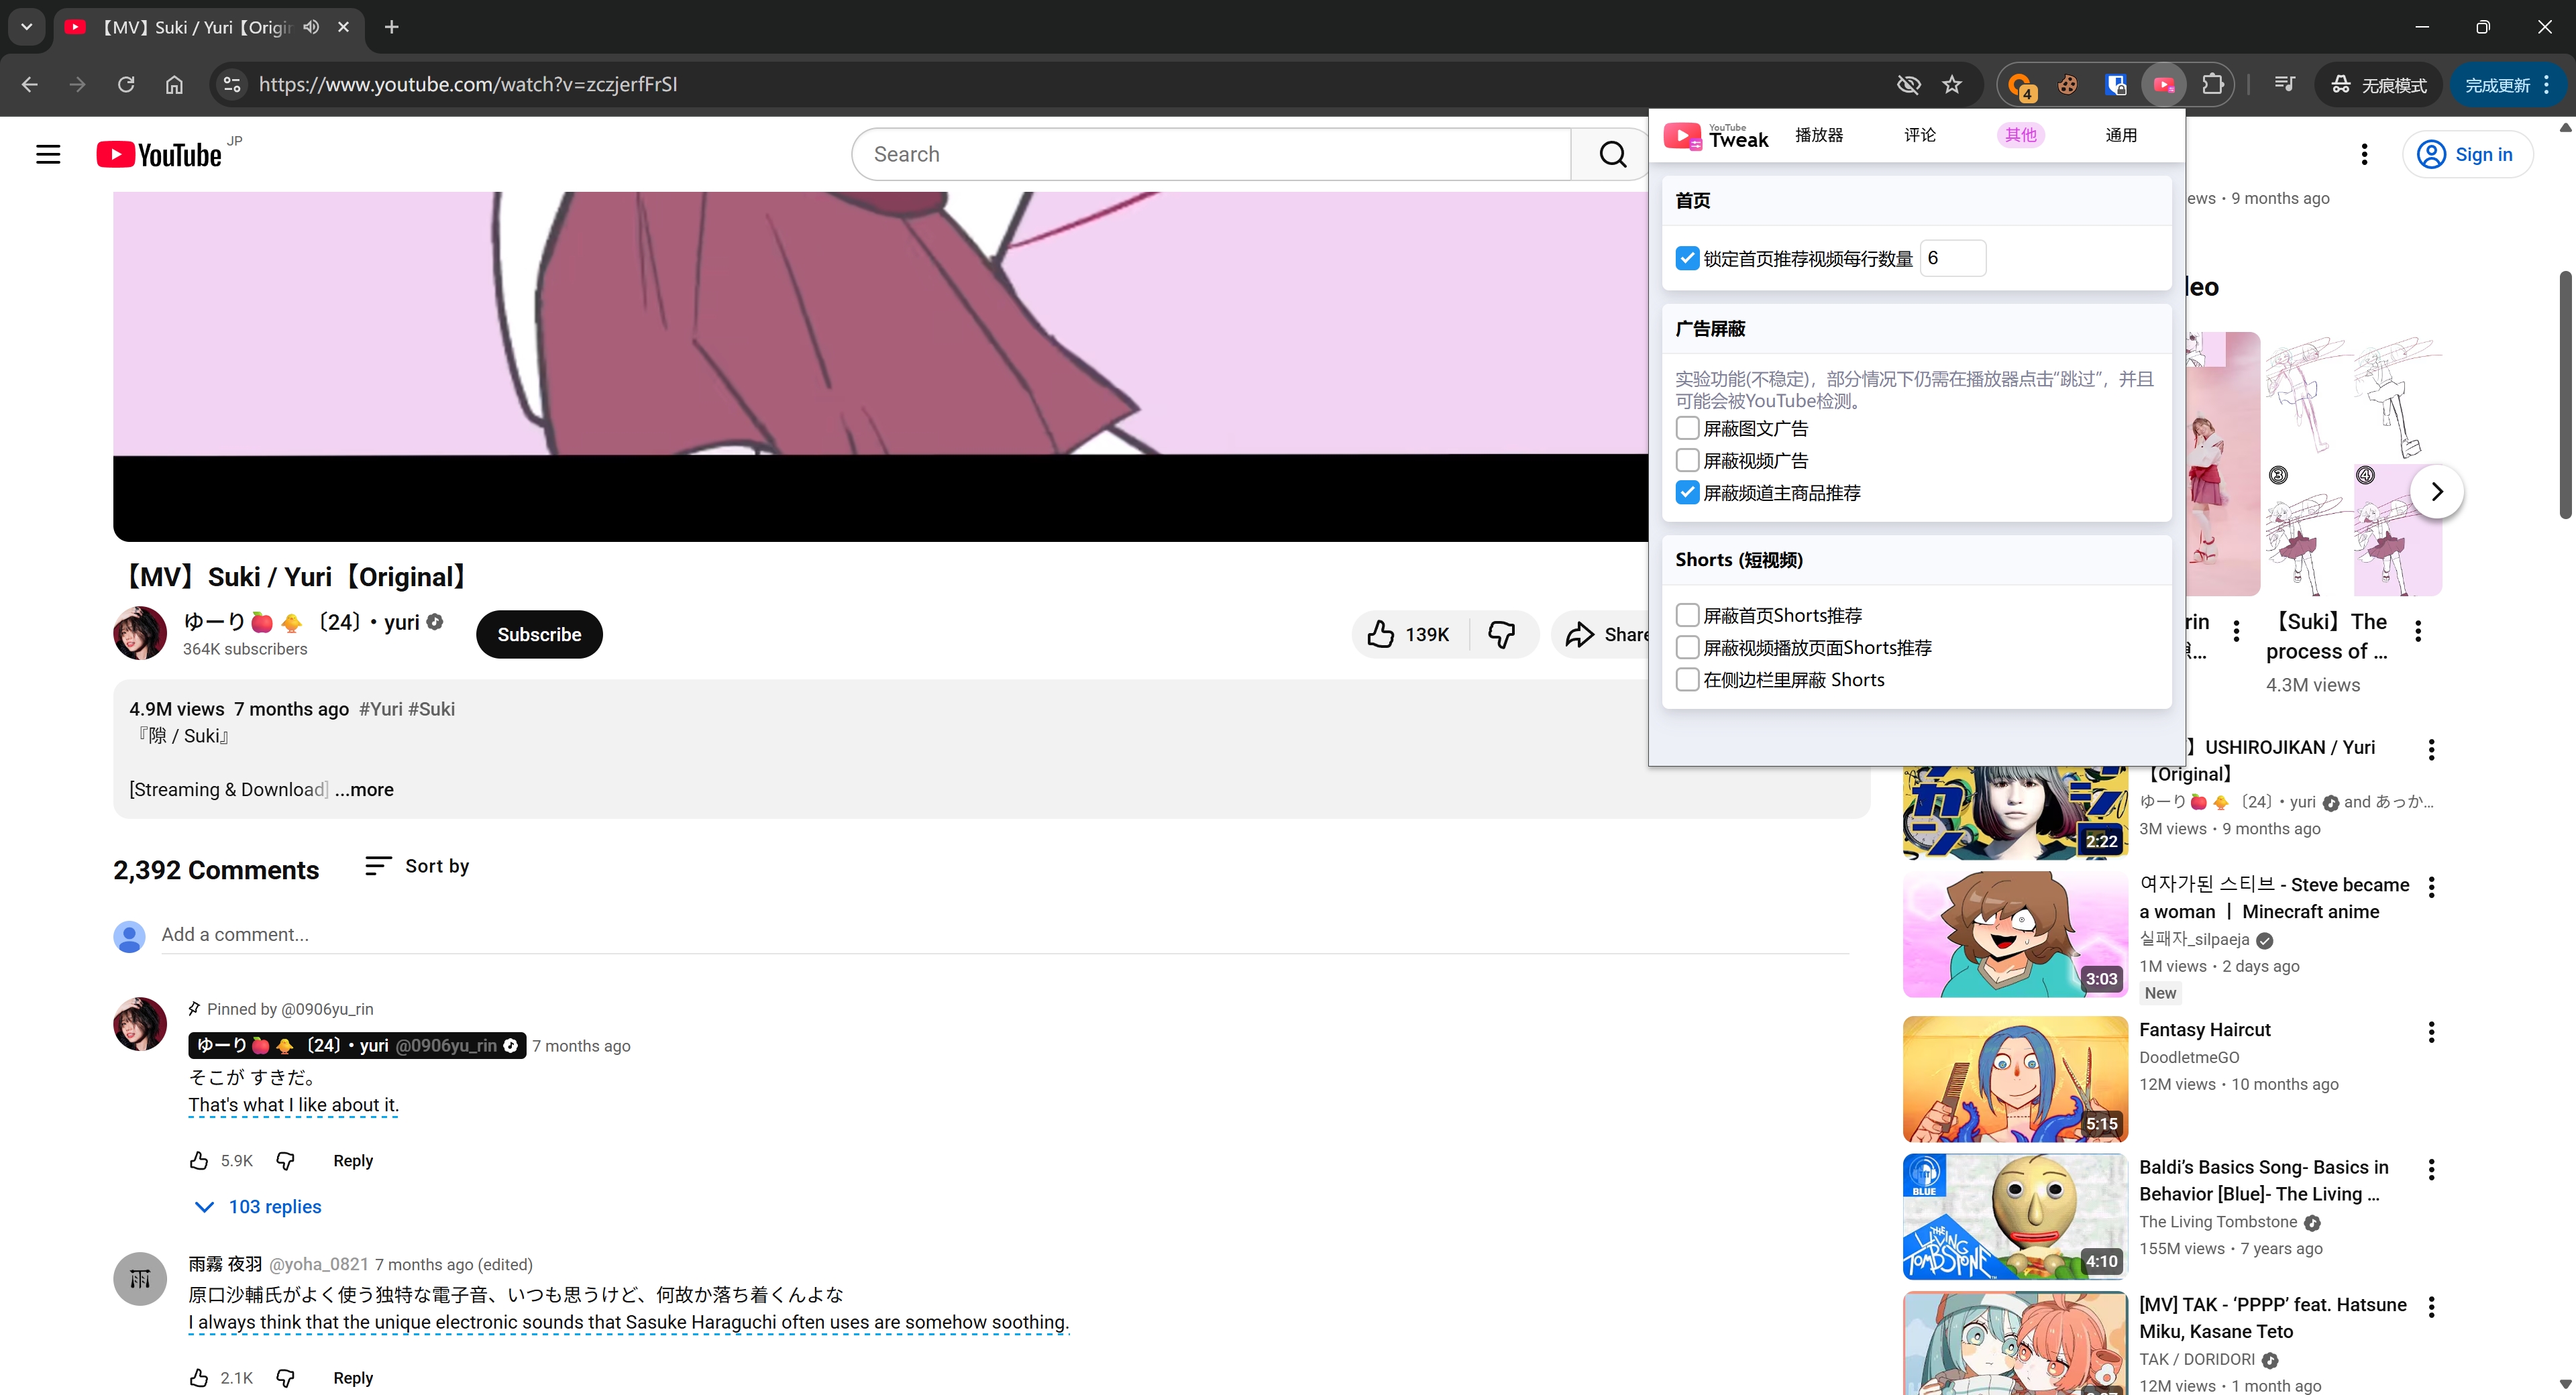Switch to the 播放器 tab in Tweak
The width and height of the screenshot is (2576, 1395).
1818,135
